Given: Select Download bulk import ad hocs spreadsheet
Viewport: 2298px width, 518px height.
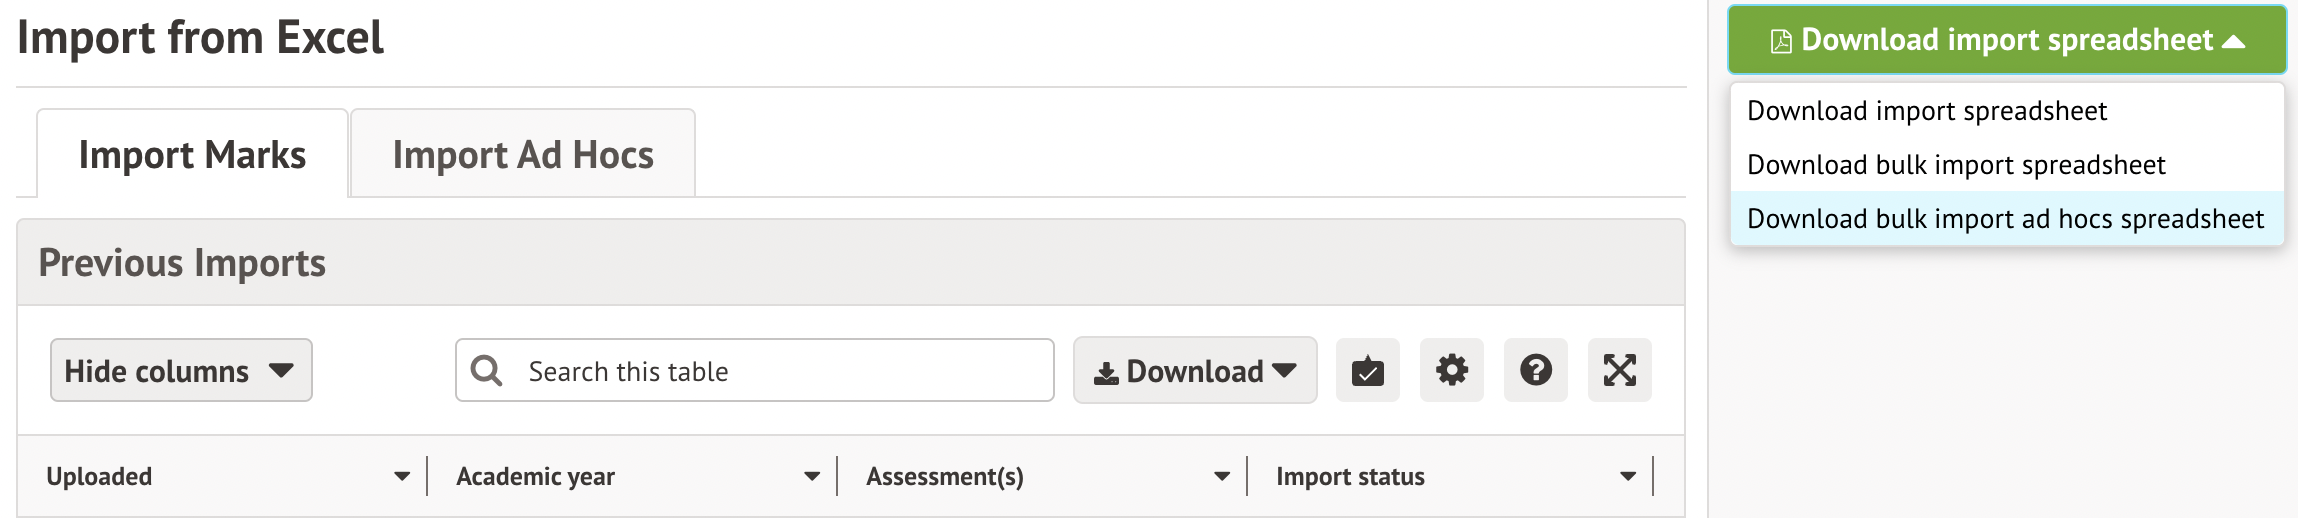Looking at the screenshot, I should (2005, 219).
